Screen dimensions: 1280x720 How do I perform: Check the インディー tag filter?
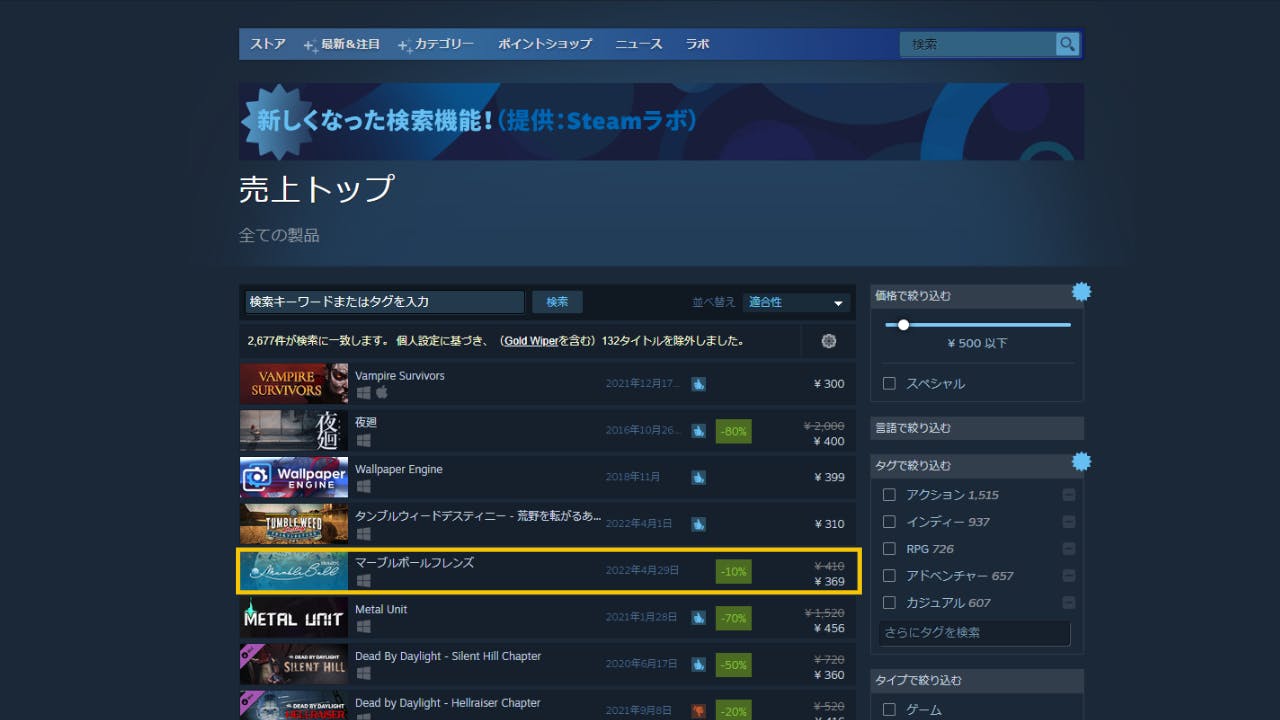[x=889, y=522]
